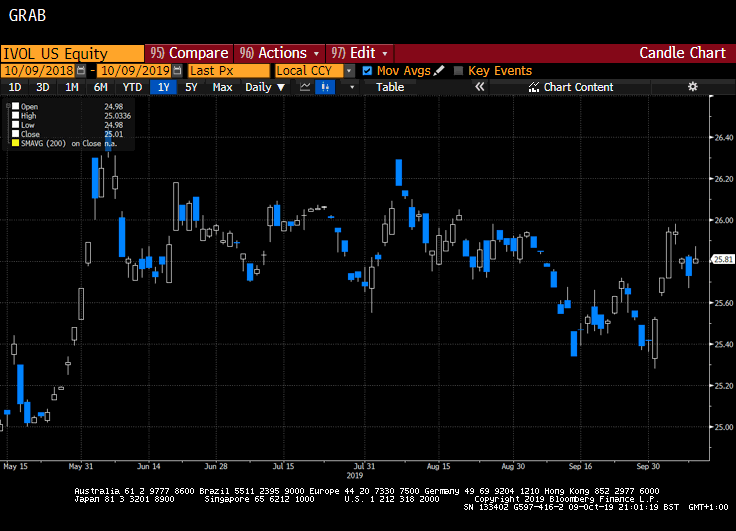Open the Table view button
Screen dimensions: 736x531
tap(390, 87)
